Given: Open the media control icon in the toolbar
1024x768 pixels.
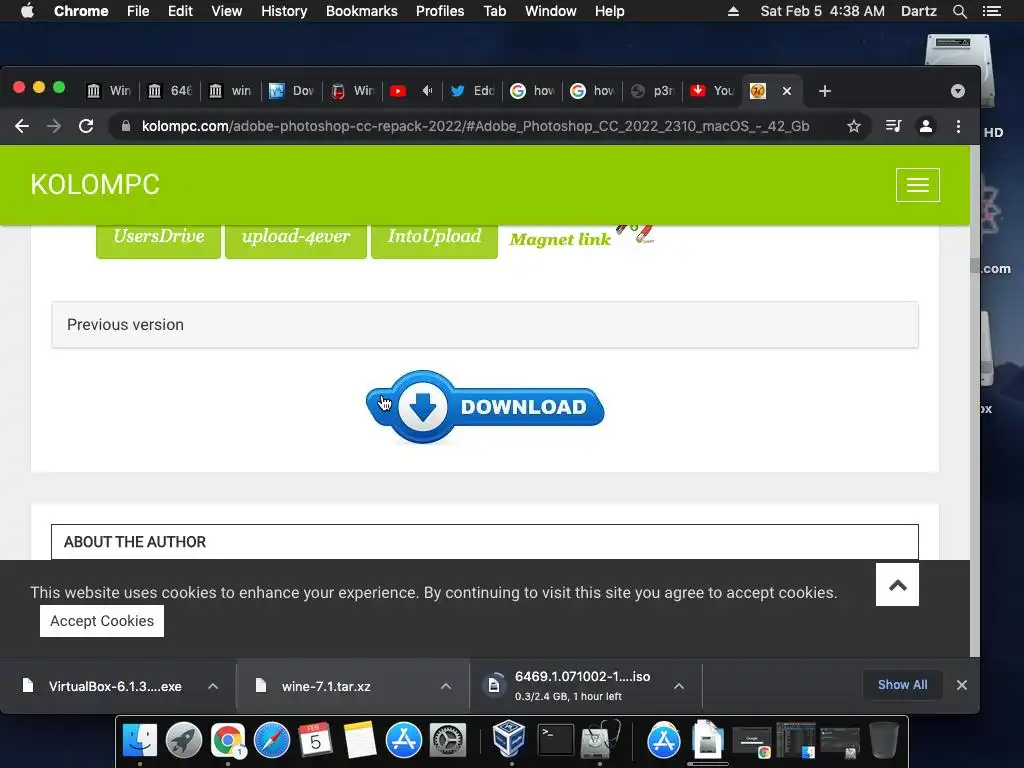Looking at the screenshot, I should [893, 126].
